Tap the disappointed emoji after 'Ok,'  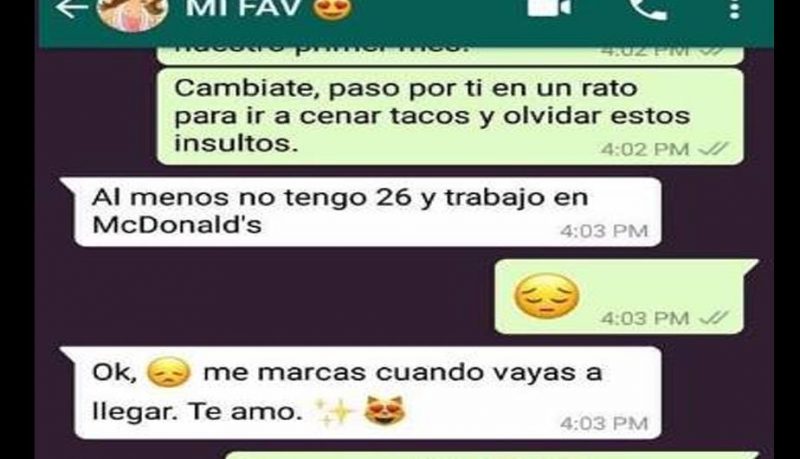(169, 372)
